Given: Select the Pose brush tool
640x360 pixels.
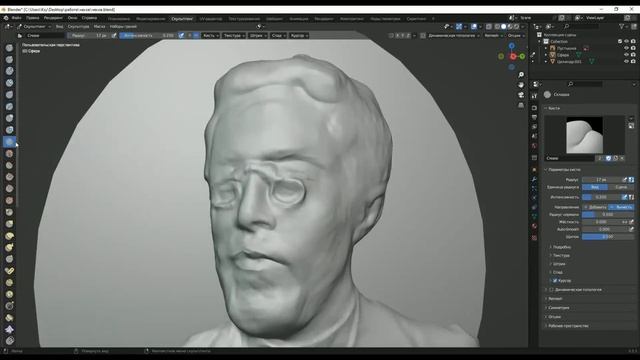Looking at the screenshot, I should click(x=9, y=271).
